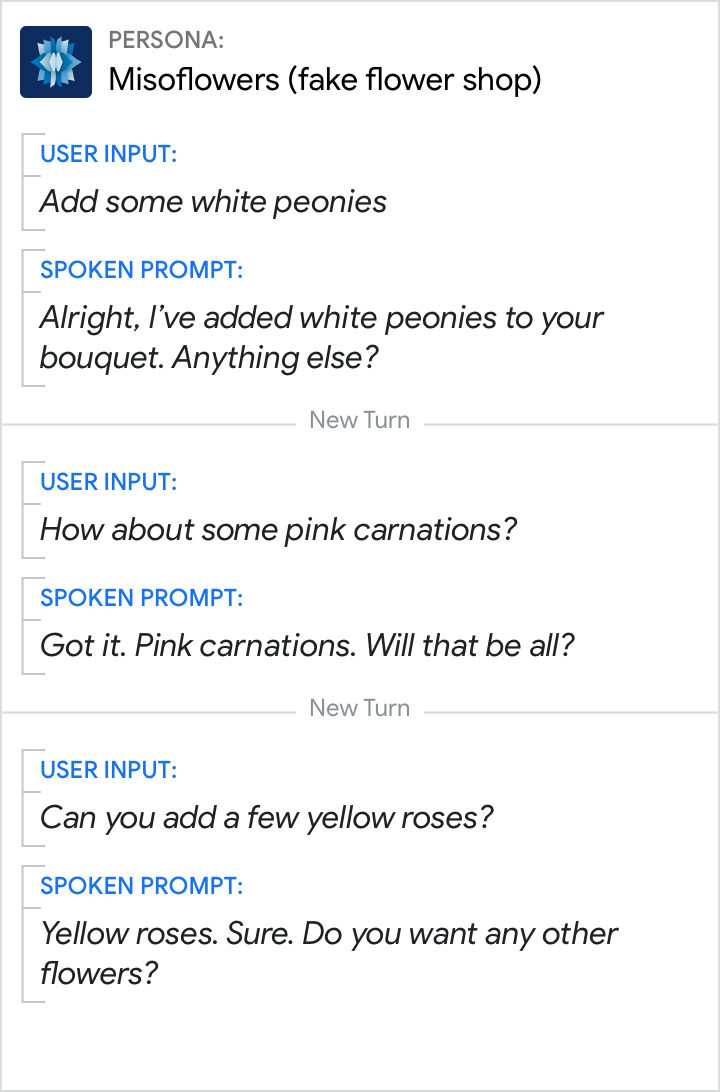Click 'Yellow roses. Sure. Do you want' line
The height and width of the screenshot is (1092, 720).
(329, 934)
